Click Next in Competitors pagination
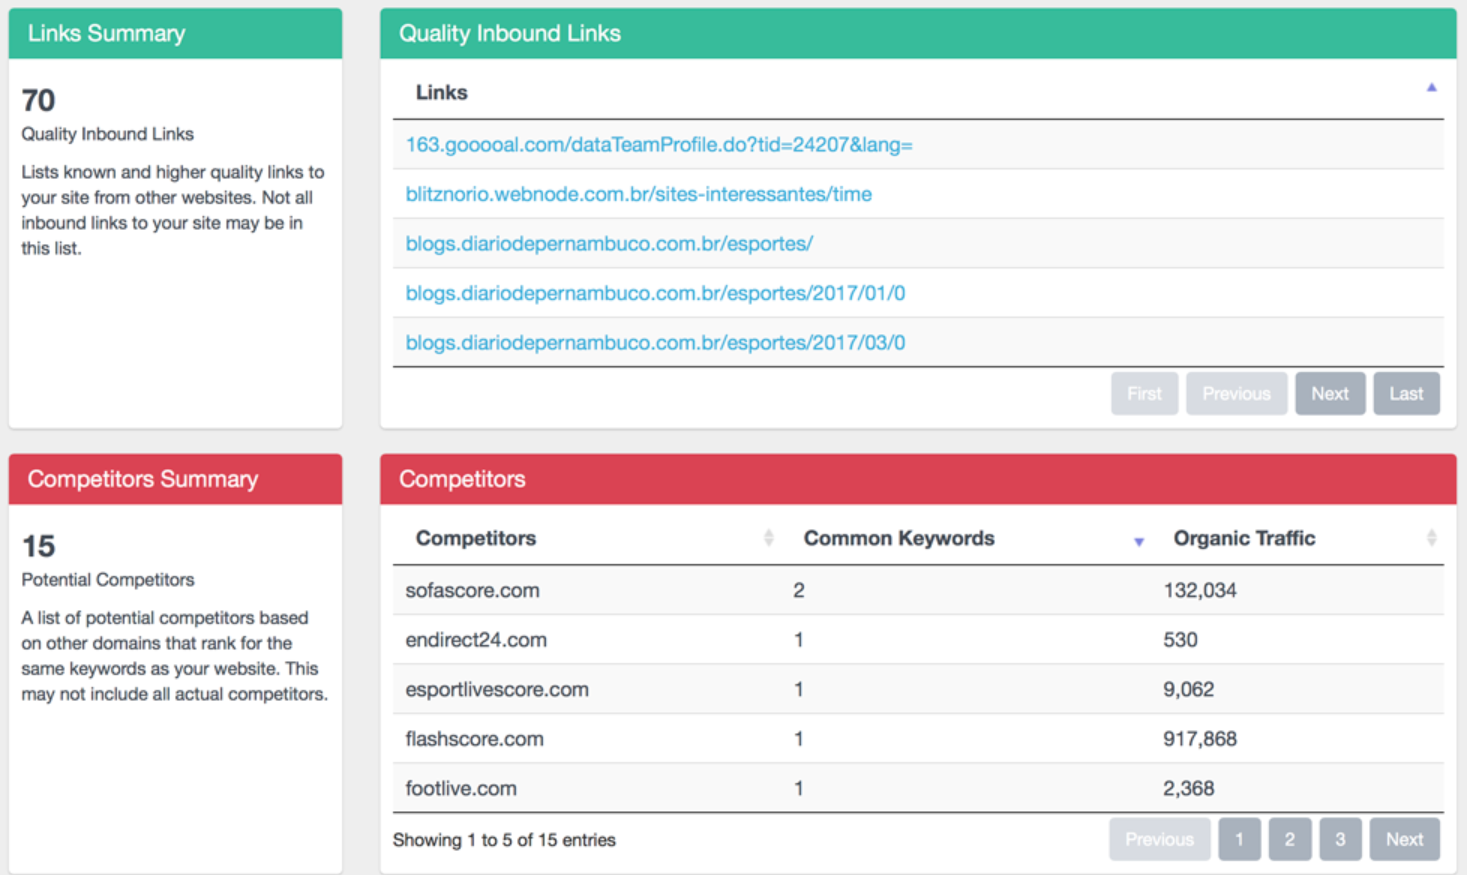1467x875 pixels. click(1404, 840)
